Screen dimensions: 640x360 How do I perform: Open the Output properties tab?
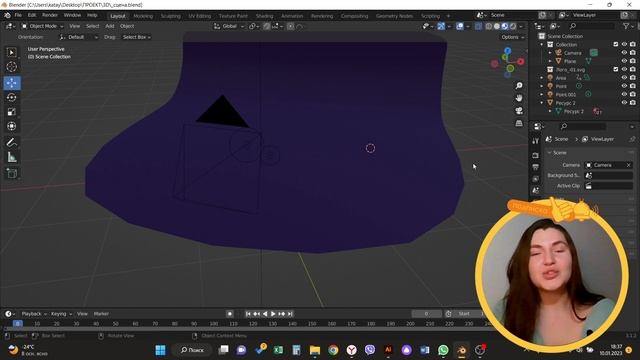(536, 167)
